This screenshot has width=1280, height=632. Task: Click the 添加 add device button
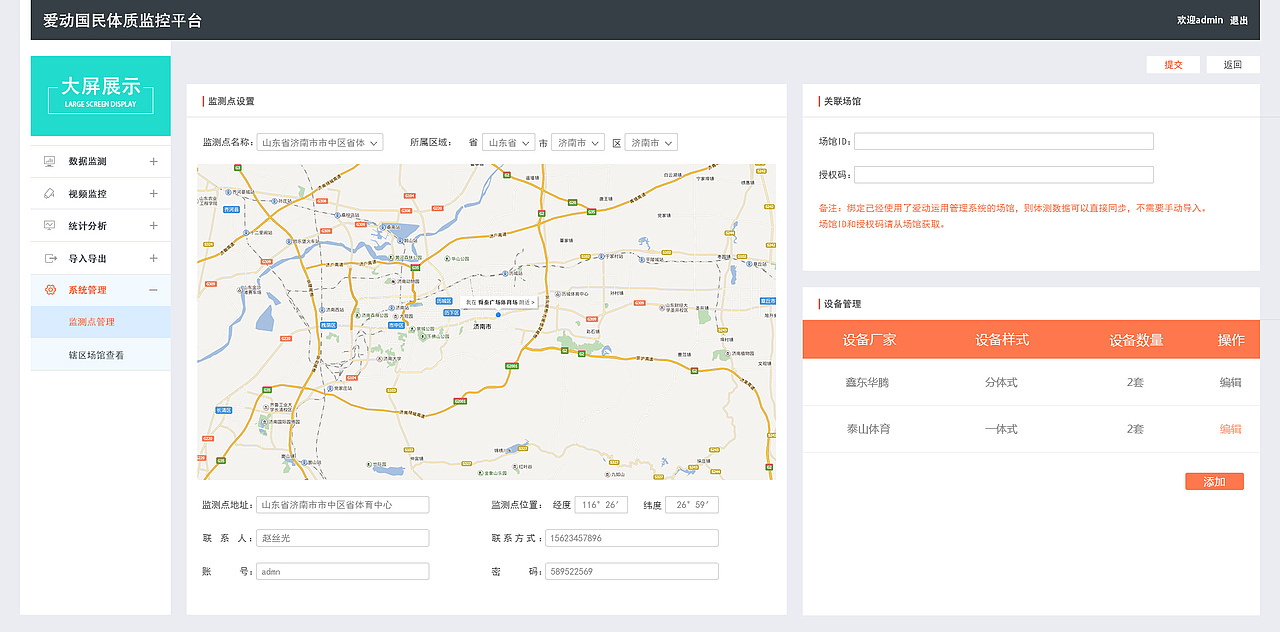tap(1214, 482)
